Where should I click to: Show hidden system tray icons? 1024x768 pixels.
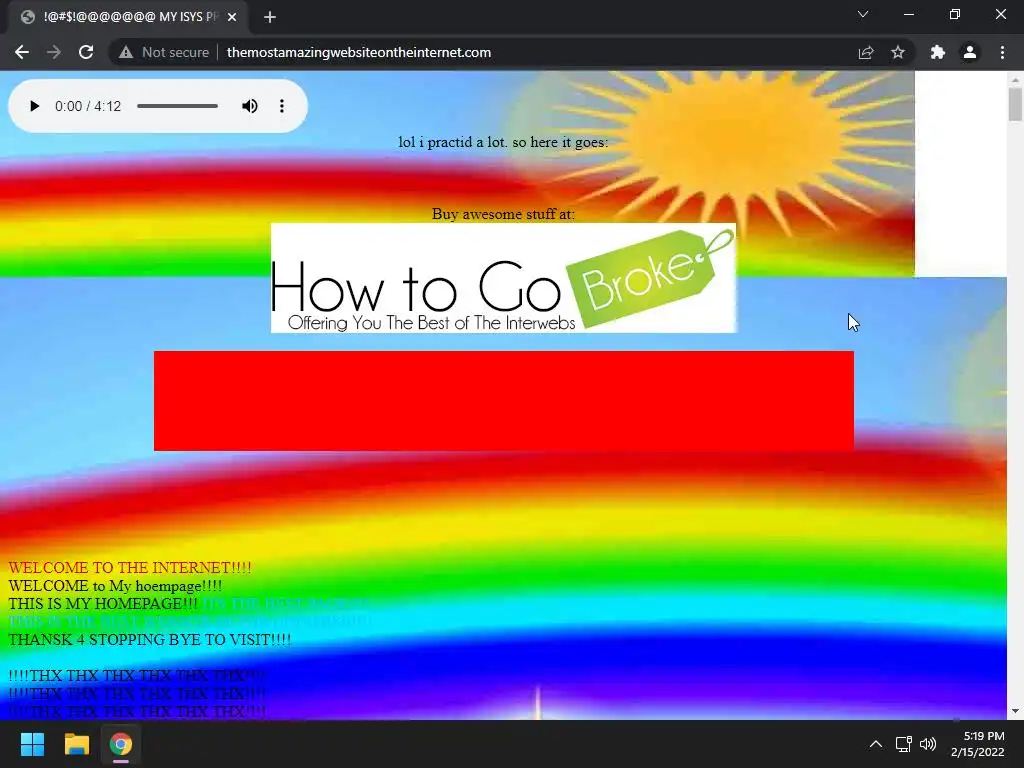[876, 744]
